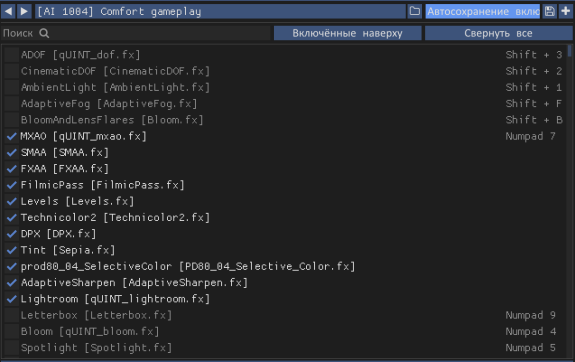Click the effects list vertical scrollbar
575x362 pixels.
click(569, 201)
